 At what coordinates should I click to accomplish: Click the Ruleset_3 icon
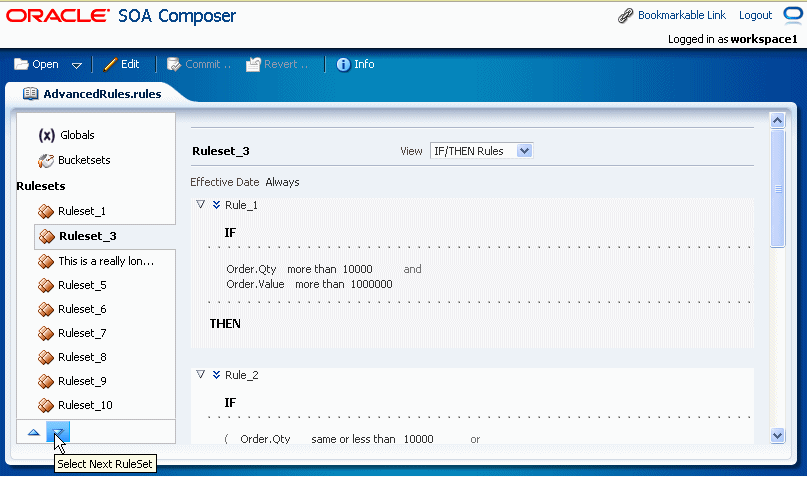[x=47, y=236]
